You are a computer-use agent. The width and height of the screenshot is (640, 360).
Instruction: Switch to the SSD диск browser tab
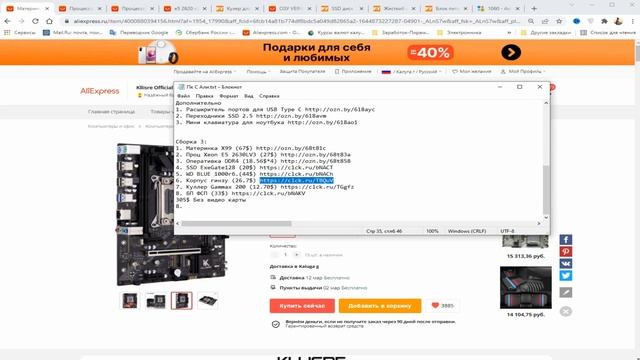click(342, 8)
